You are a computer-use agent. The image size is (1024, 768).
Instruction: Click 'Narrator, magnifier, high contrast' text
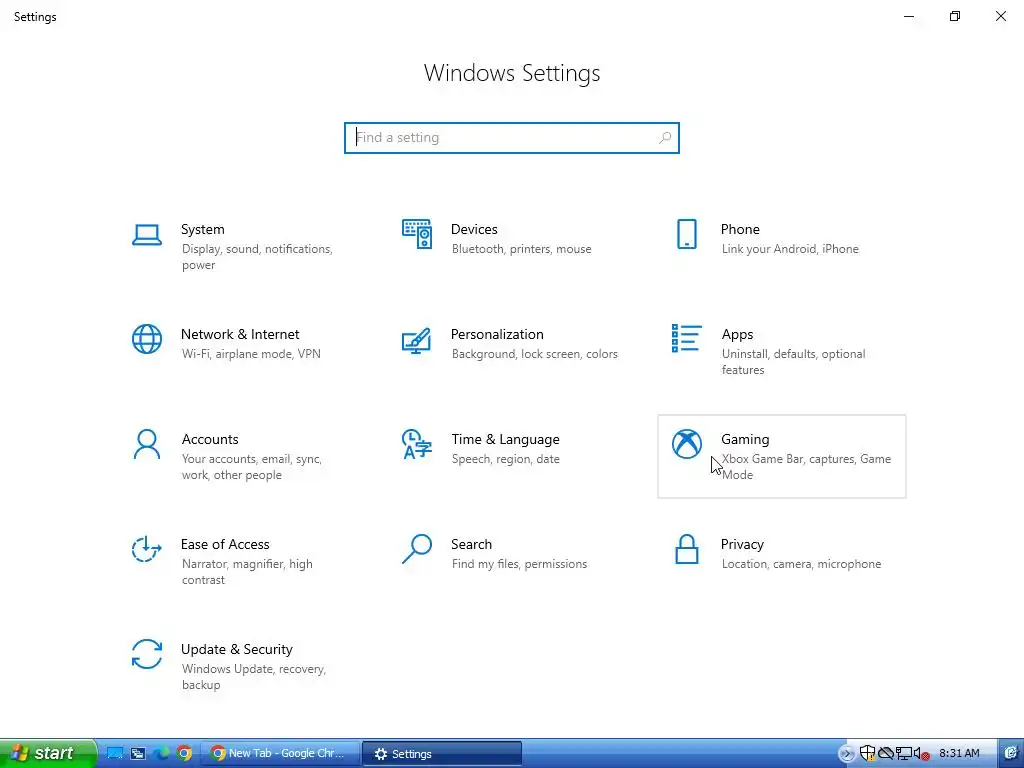click(x=247, y=572)
